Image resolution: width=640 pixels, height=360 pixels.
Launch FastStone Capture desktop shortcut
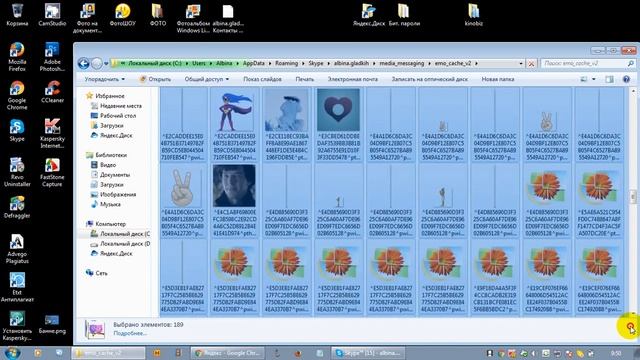(52, 172)
